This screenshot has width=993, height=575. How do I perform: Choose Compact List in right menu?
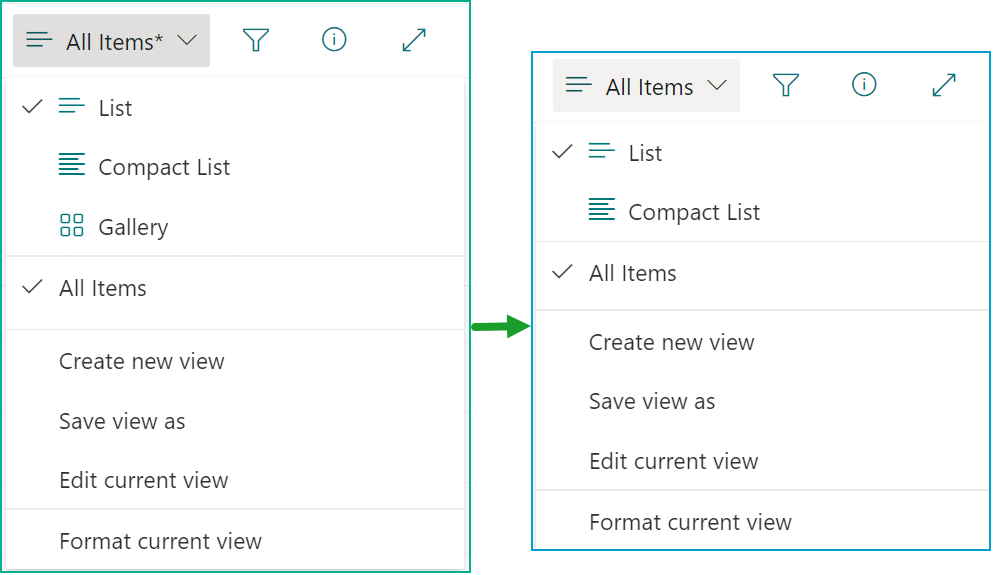[x=762, y=212]
